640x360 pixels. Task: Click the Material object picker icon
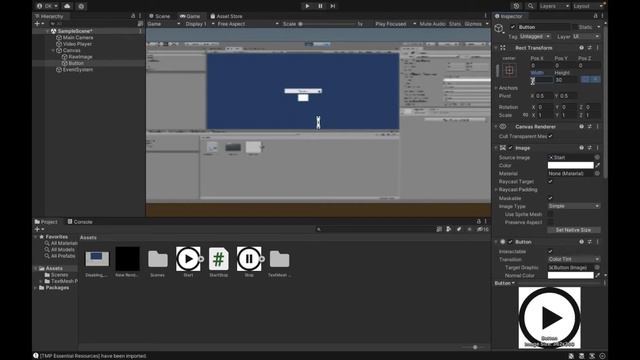tap(597, 173)
